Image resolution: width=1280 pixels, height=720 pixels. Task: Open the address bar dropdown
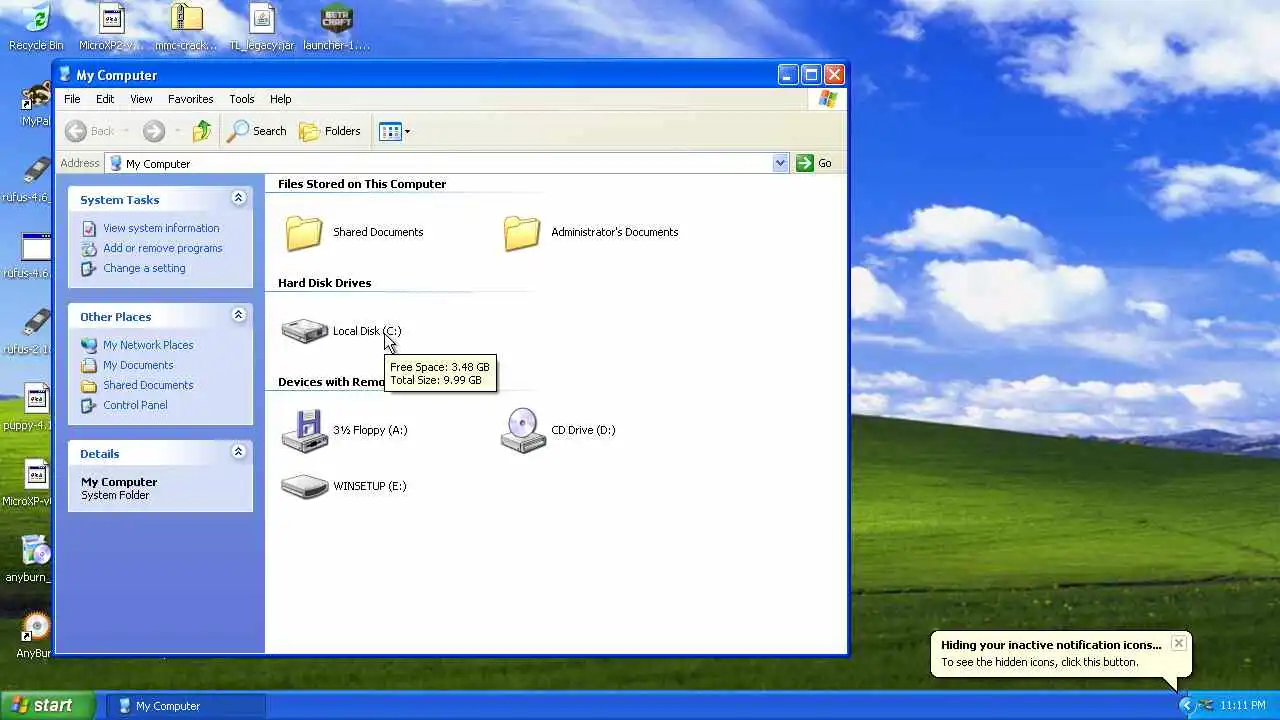(x=781, y=163)
